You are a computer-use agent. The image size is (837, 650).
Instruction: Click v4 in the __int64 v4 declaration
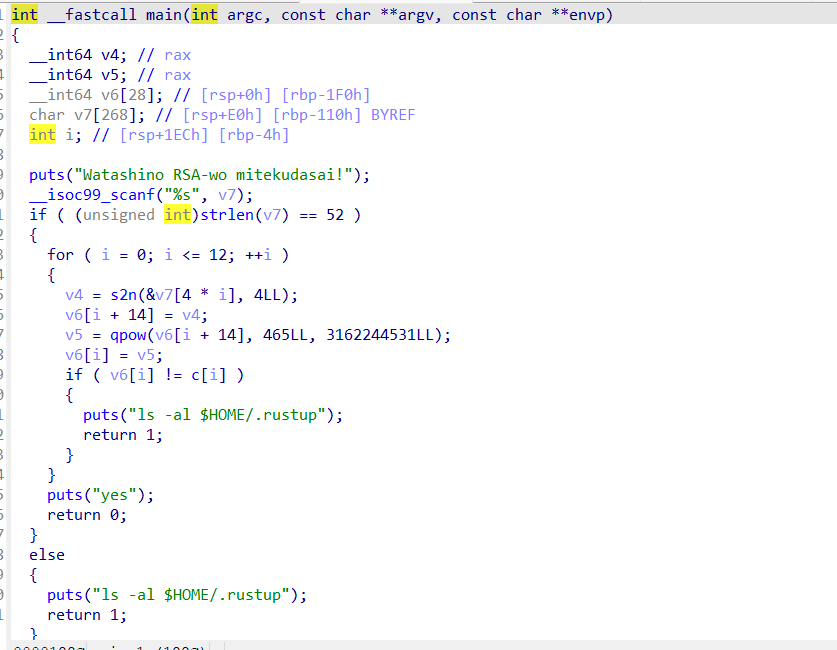click(x=110, y=55)
